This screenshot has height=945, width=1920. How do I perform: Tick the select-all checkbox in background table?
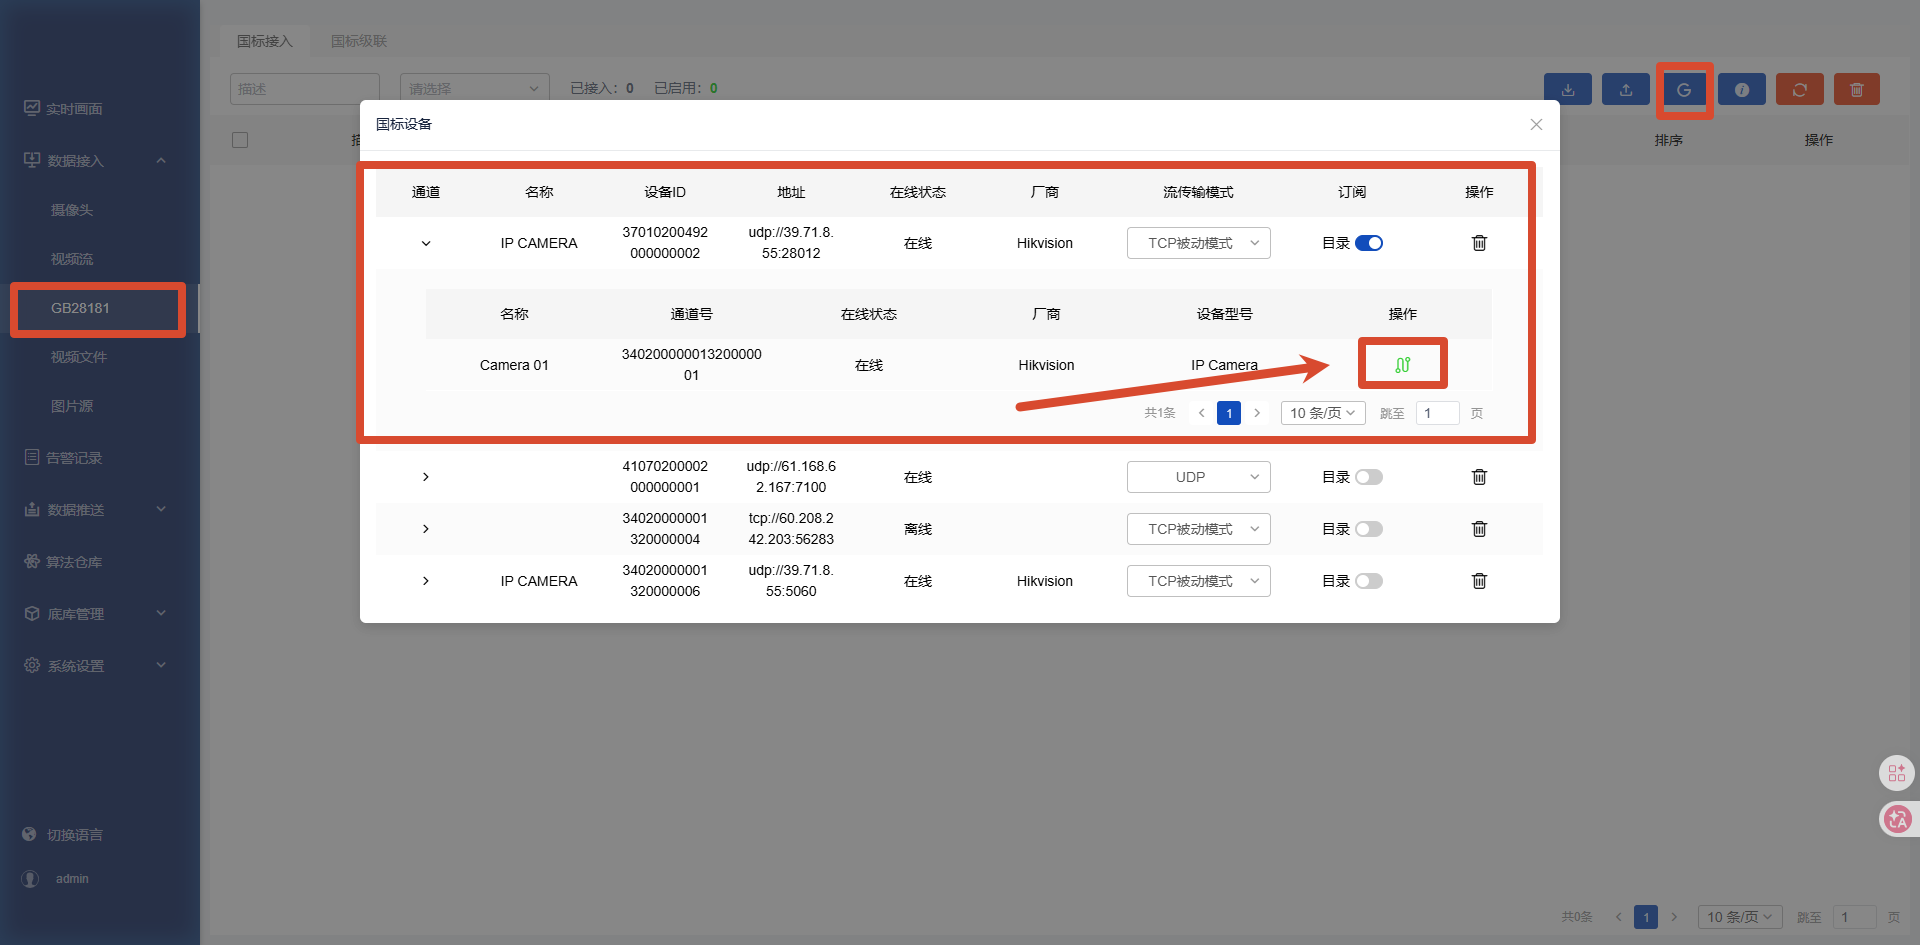pos(240,140)
